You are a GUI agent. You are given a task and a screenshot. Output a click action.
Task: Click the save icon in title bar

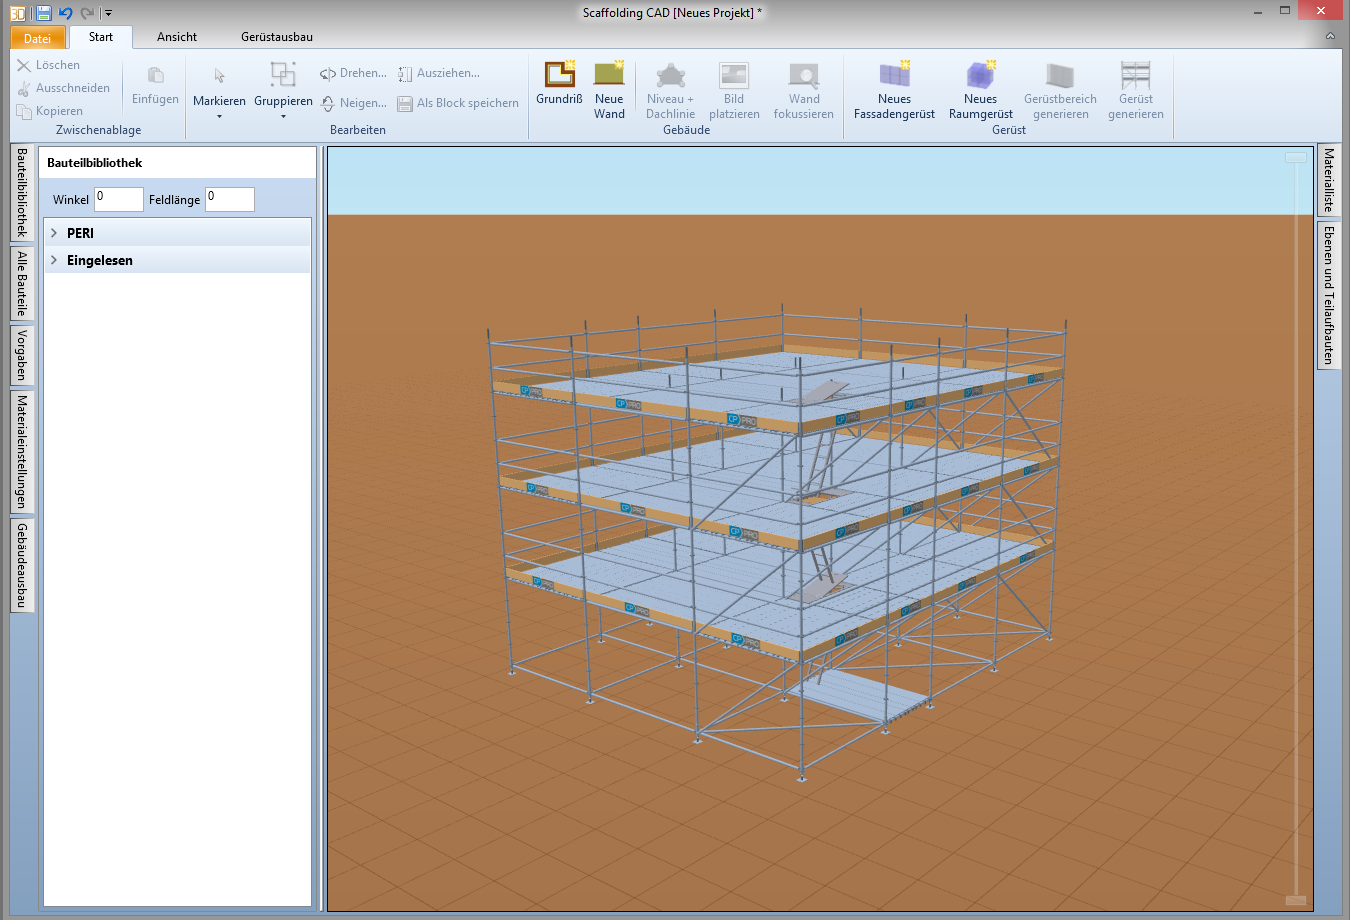44,13
